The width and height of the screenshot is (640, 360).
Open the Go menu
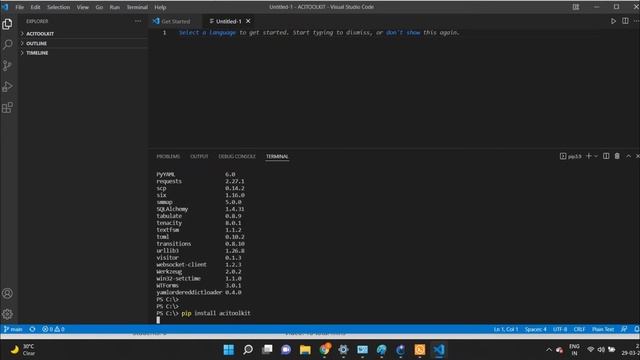pyautogui.click(x=99, y=7)
